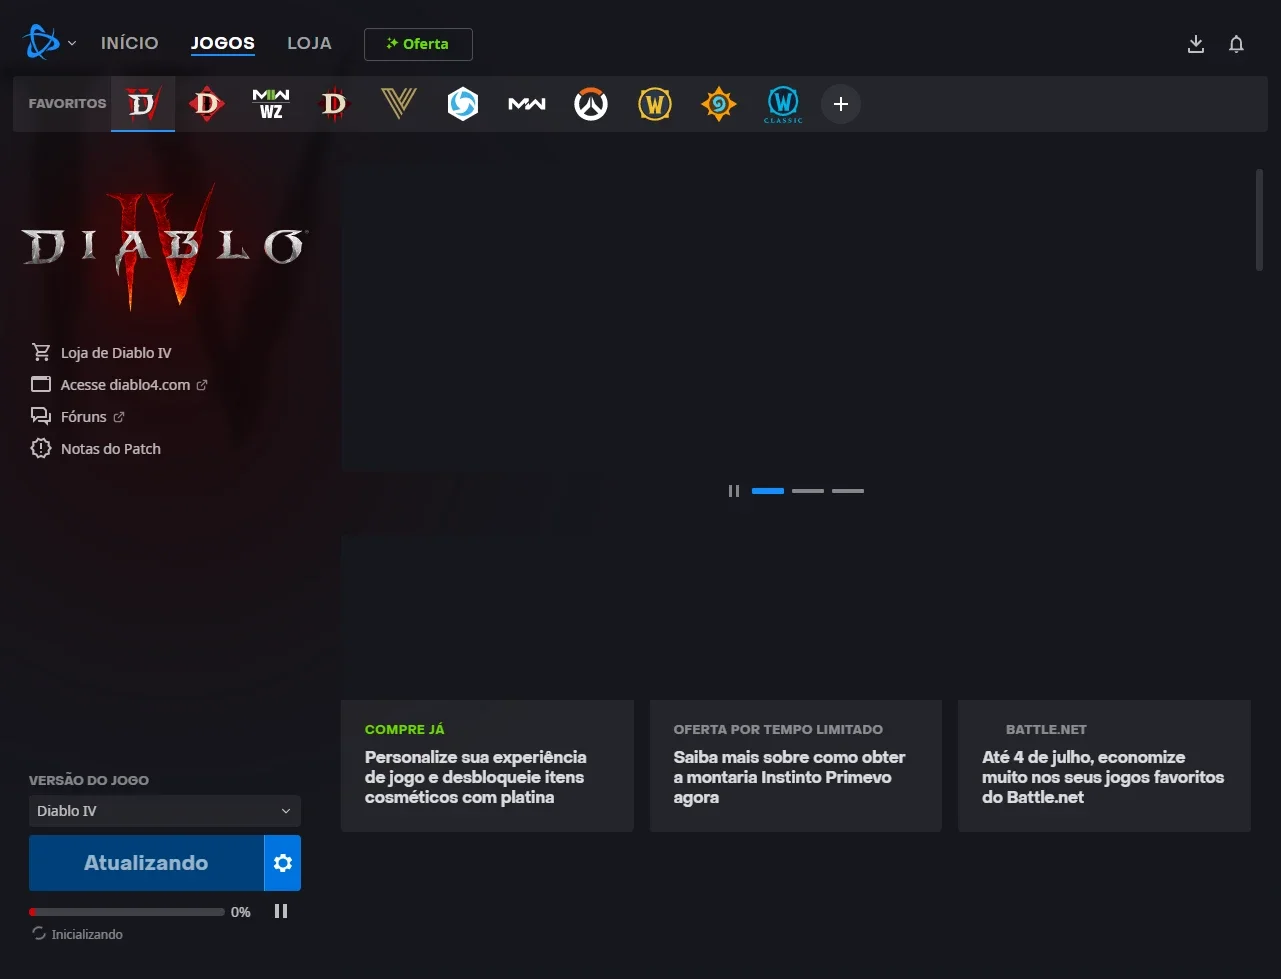Screen dimensions: 1281x979
Task: Click the browser window icon beside Acesse
Action: [41, 384]
